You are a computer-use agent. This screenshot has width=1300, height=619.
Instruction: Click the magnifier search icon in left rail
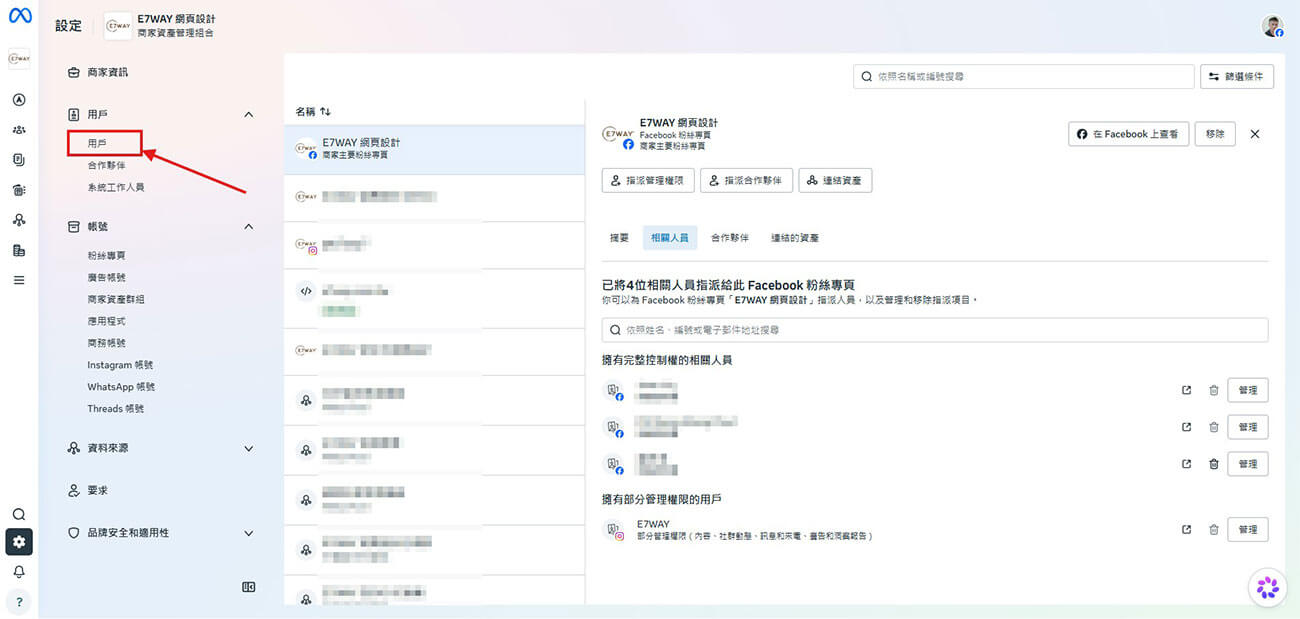click(x=19, y=514)
